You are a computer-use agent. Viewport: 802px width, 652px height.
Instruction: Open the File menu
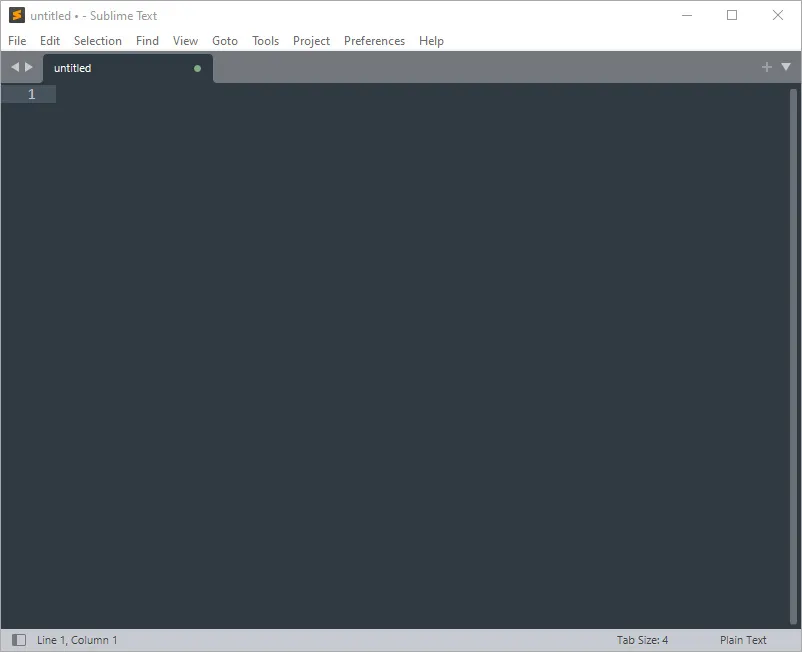[17, 41]
